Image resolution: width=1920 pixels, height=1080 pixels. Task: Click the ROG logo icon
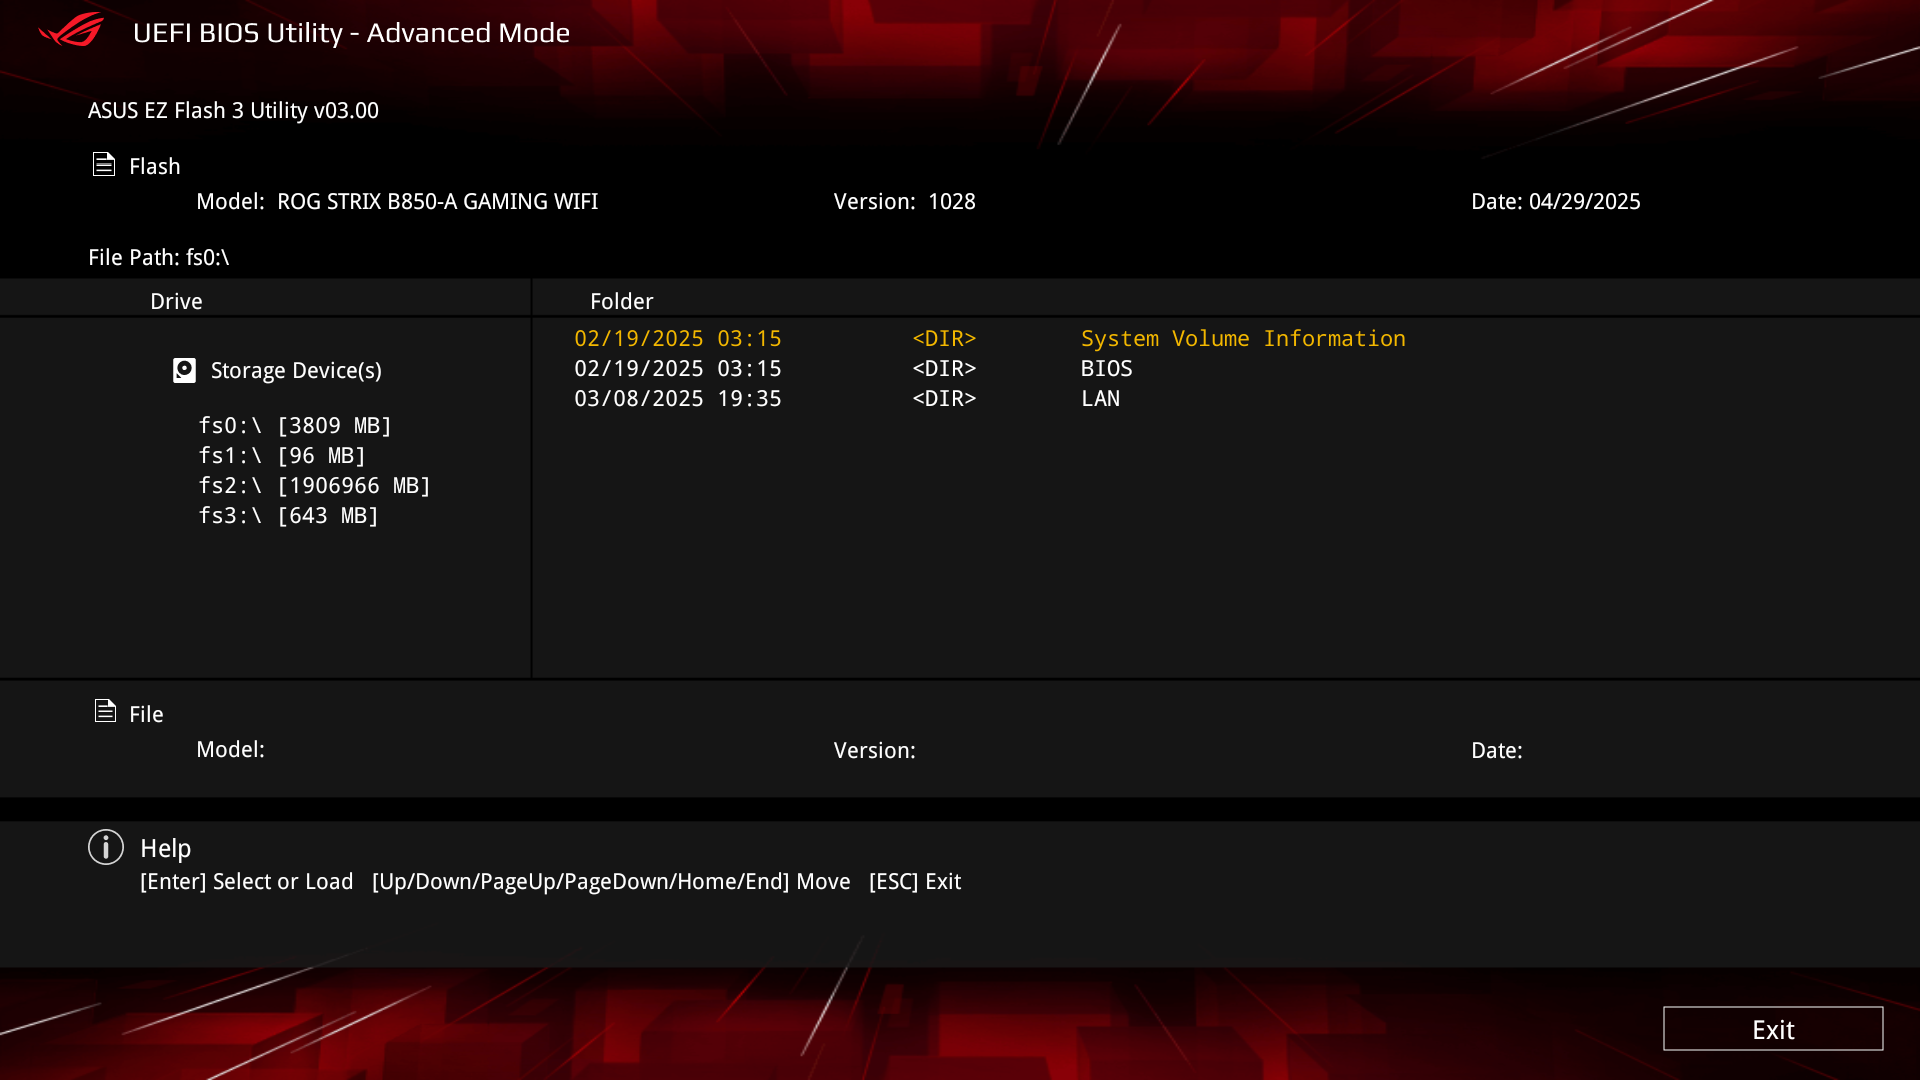71,30
